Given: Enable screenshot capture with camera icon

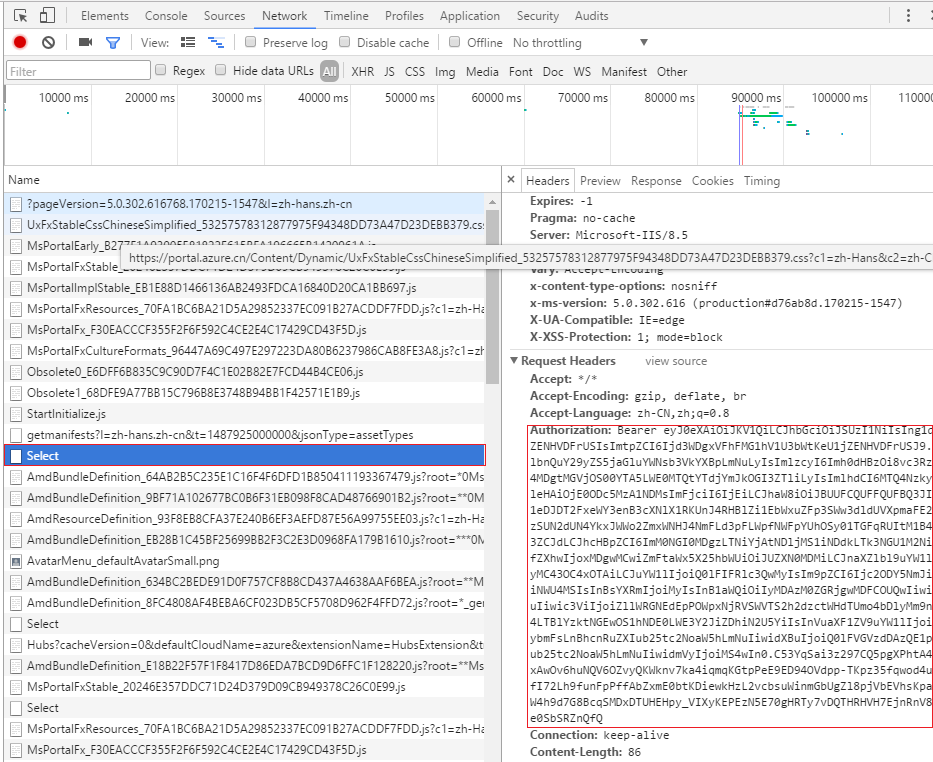Looking at the screenshot, I should coord(83,42).
